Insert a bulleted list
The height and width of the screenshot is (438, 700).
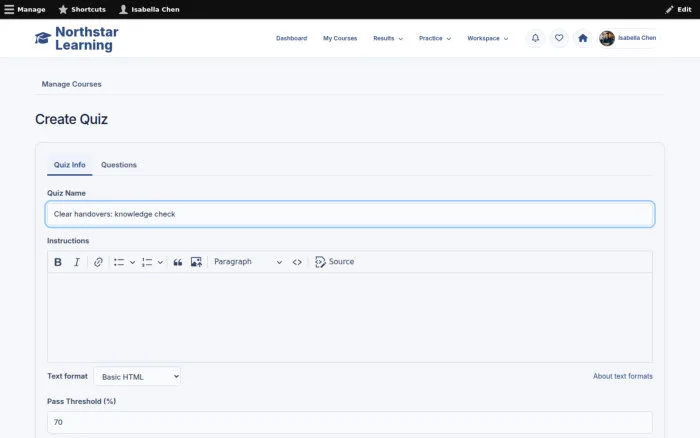(119, 262)
